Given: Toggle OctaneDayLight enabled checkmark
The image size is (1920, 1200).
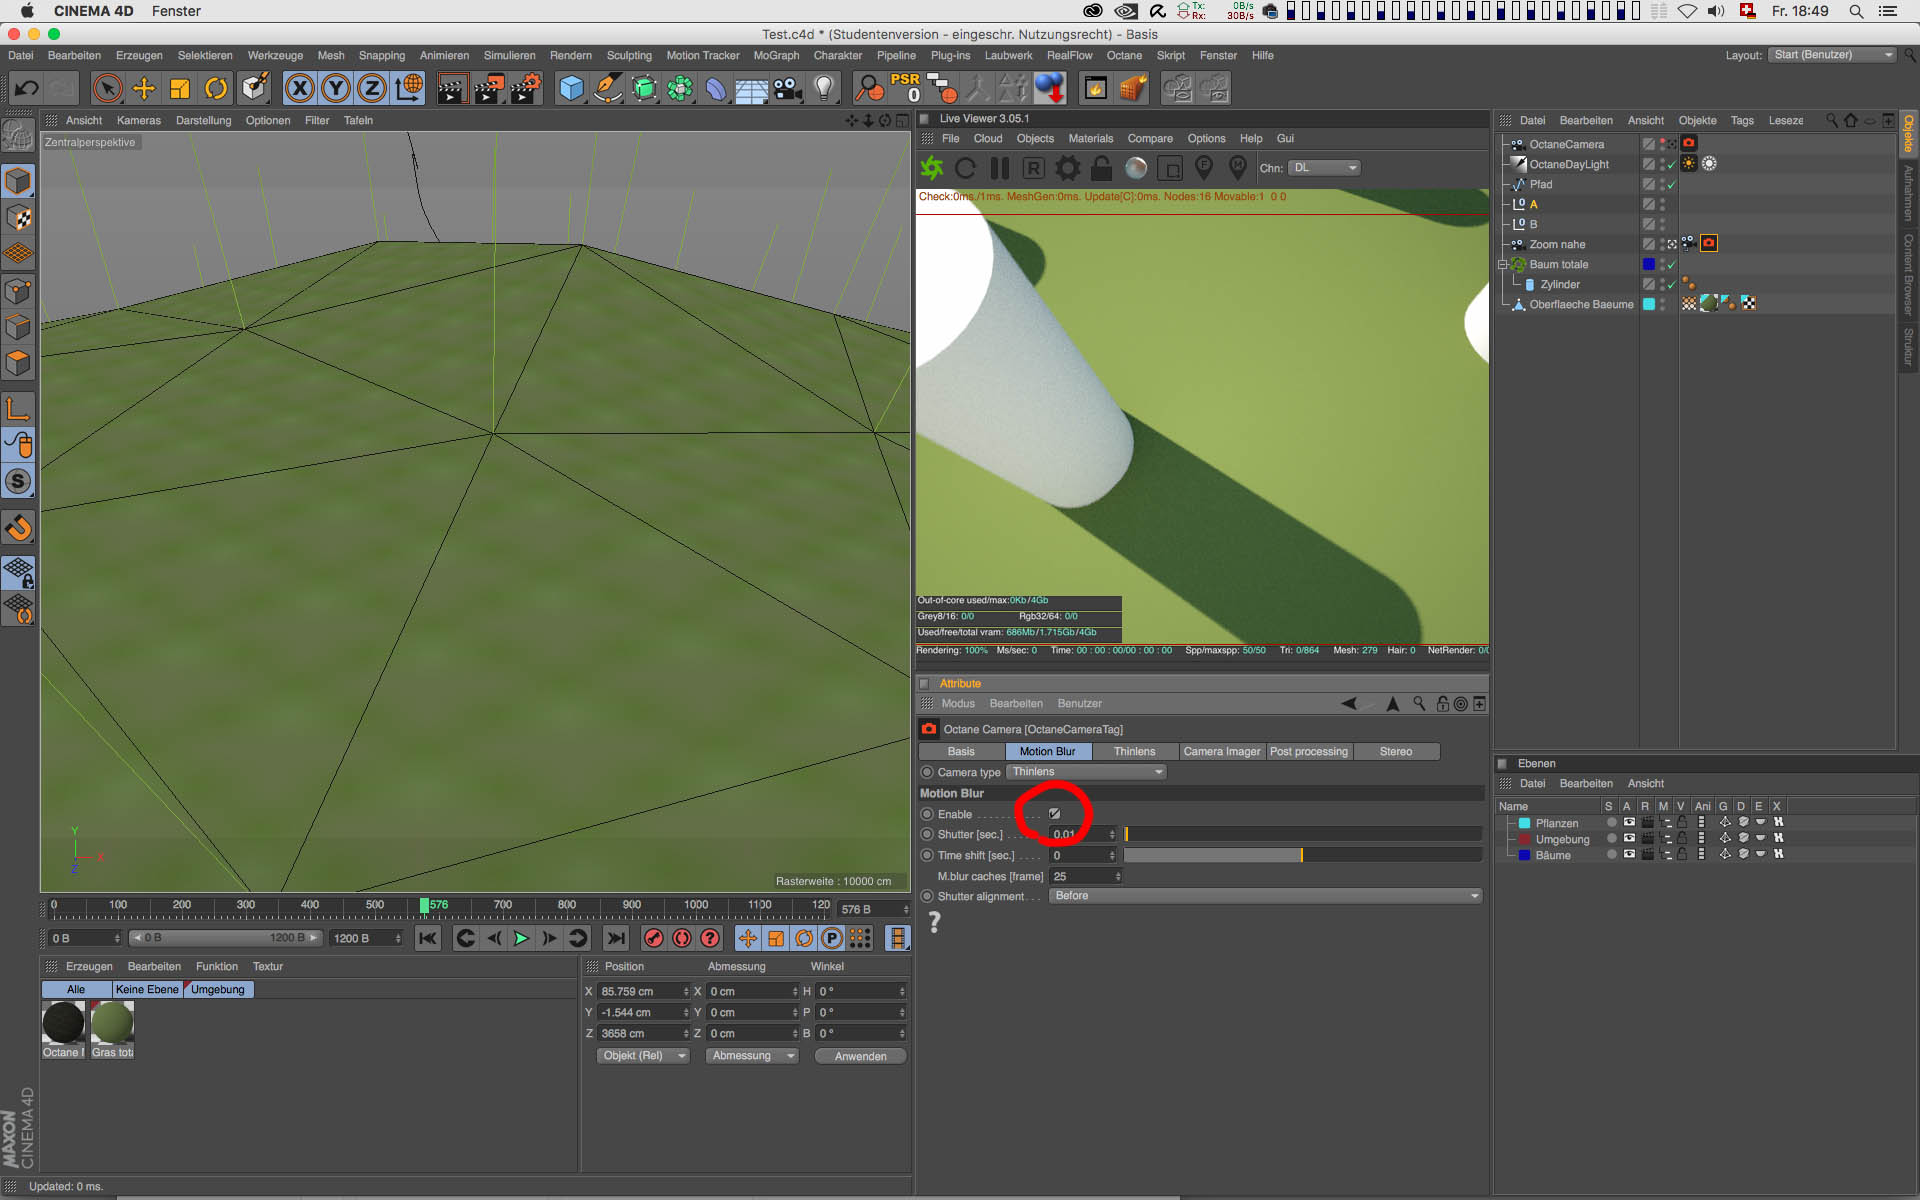Looking at the screenshot, I should coord(1671,165).
